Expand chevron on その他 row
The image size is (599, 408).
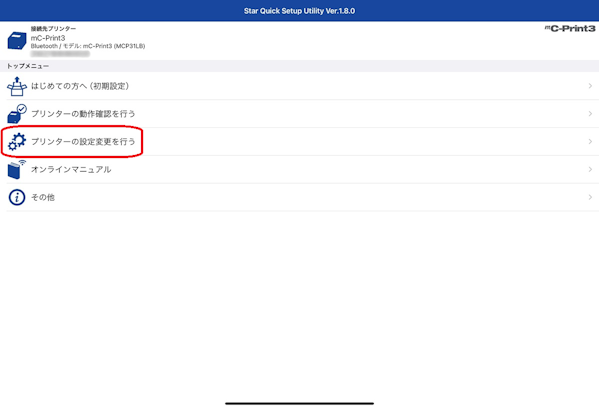pyautogui.click(x=590, y=198)
